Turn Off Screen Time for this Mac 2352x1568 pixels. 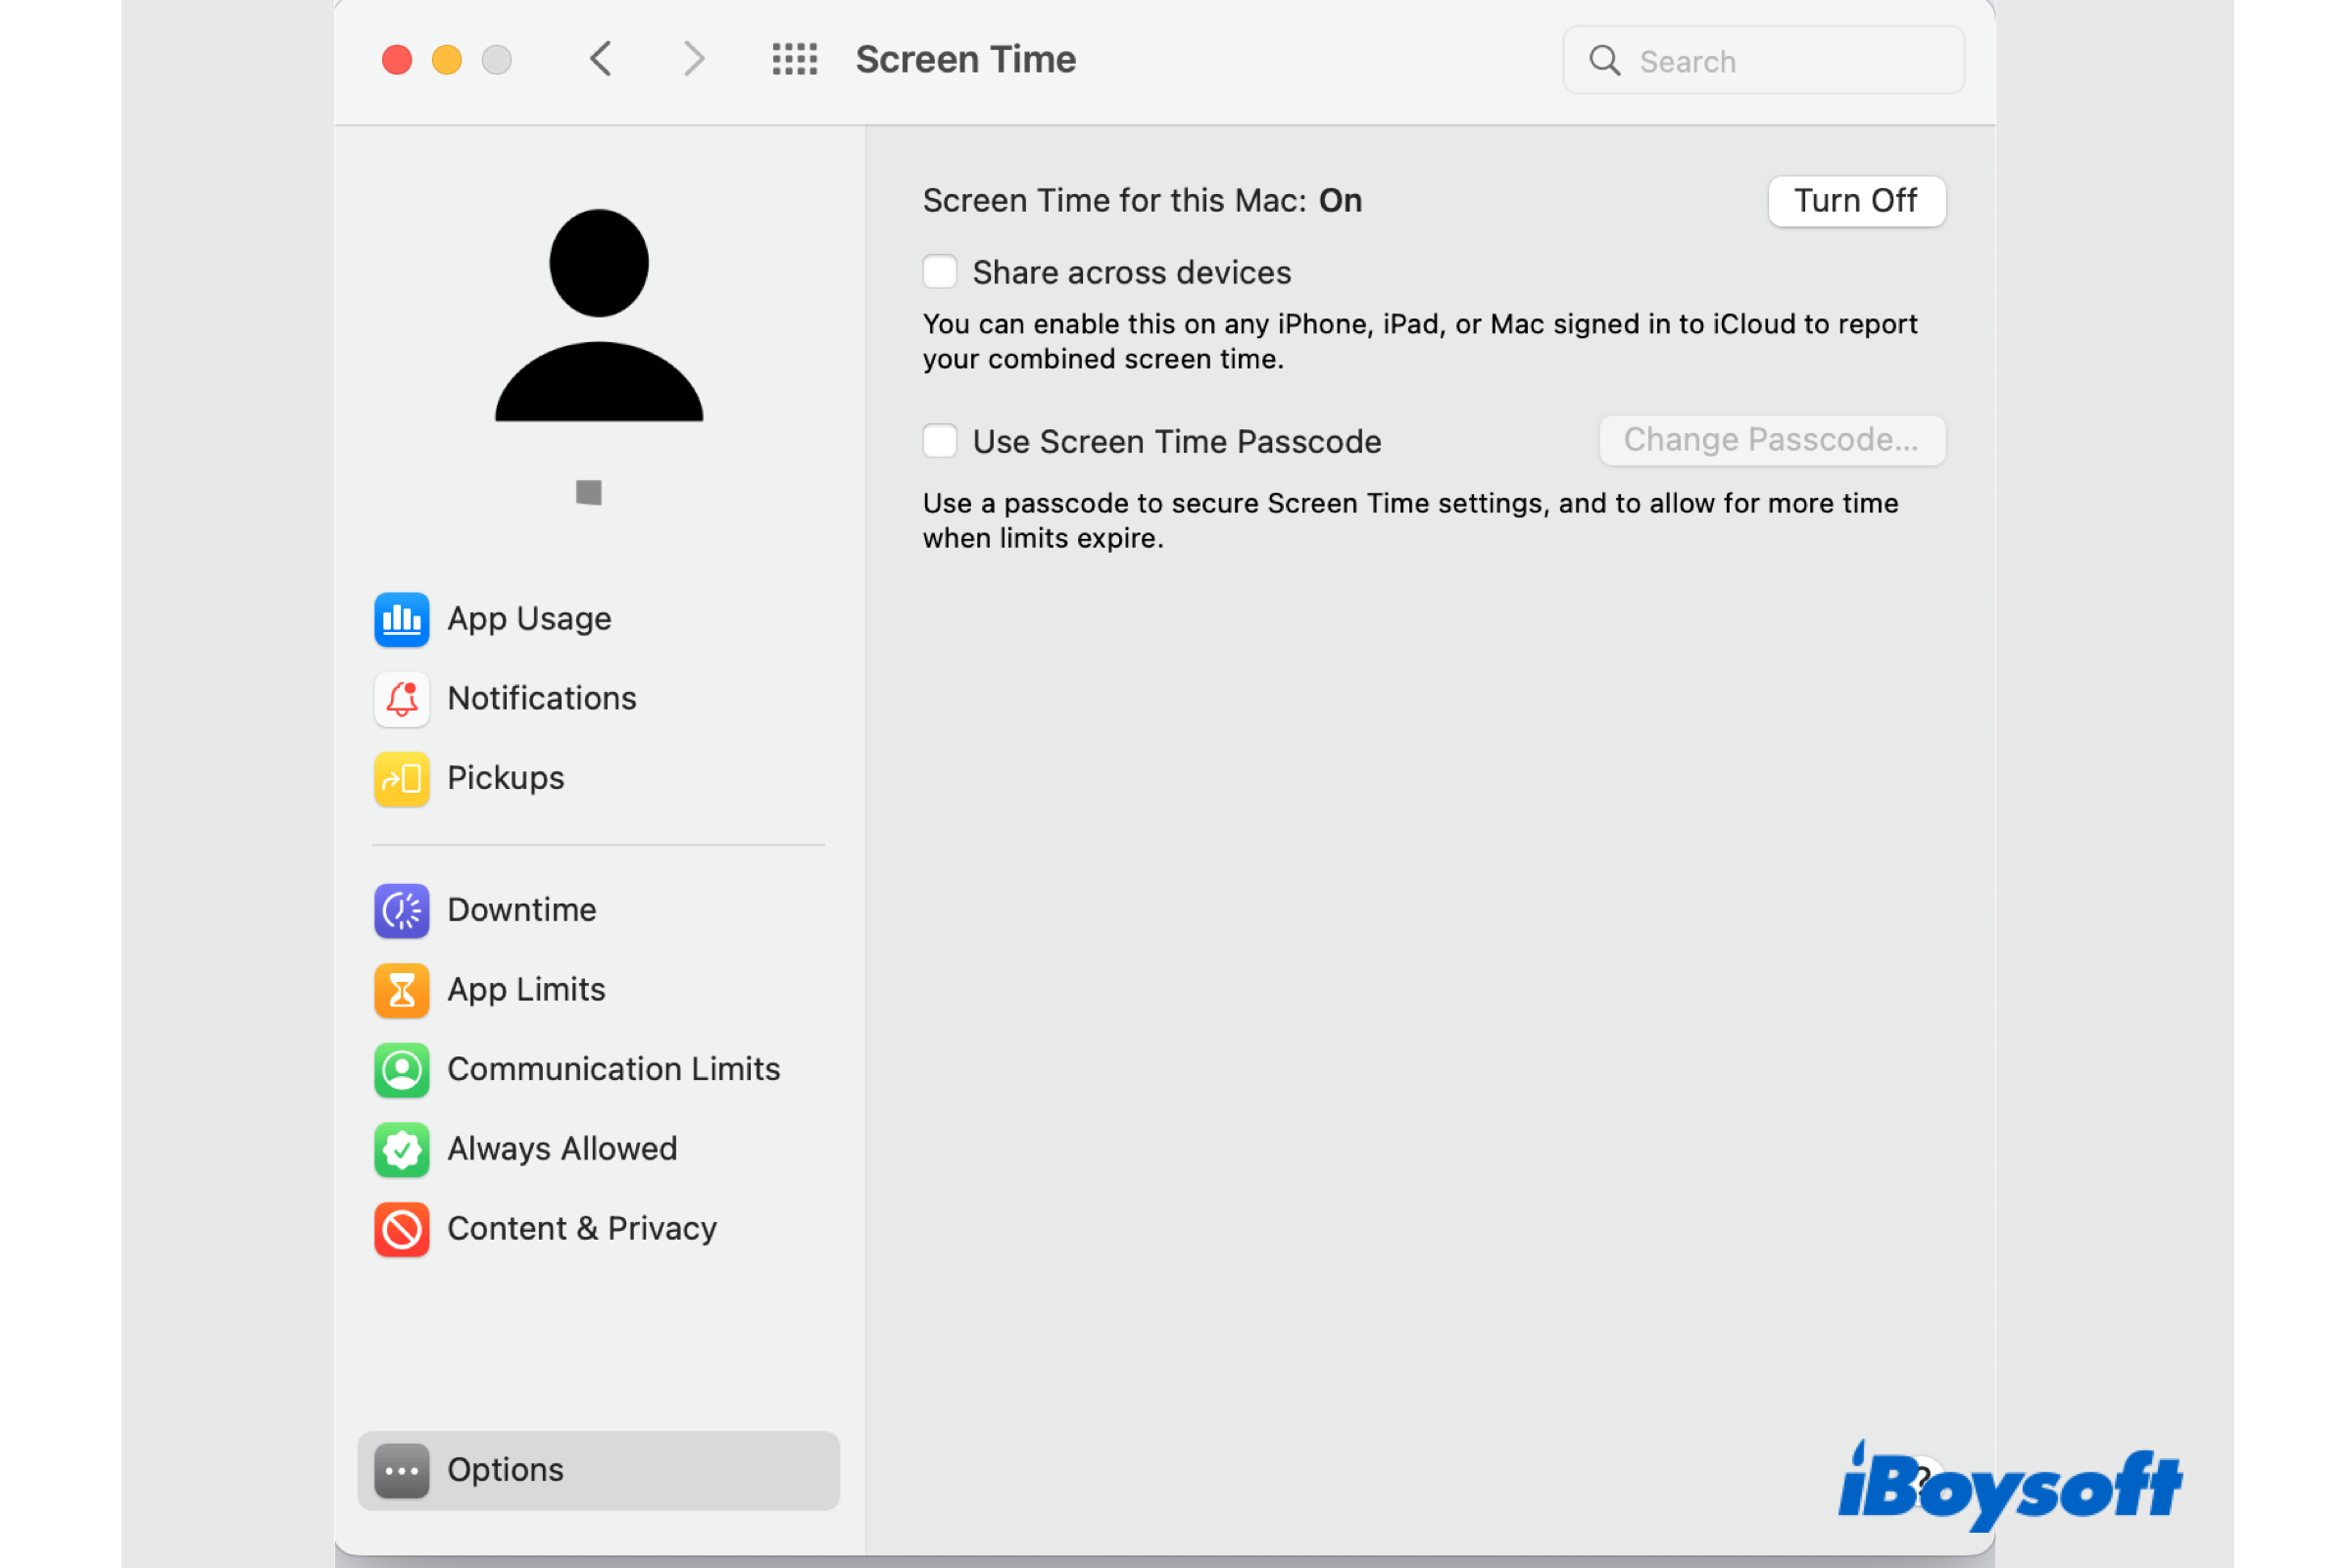point(1856,200)
